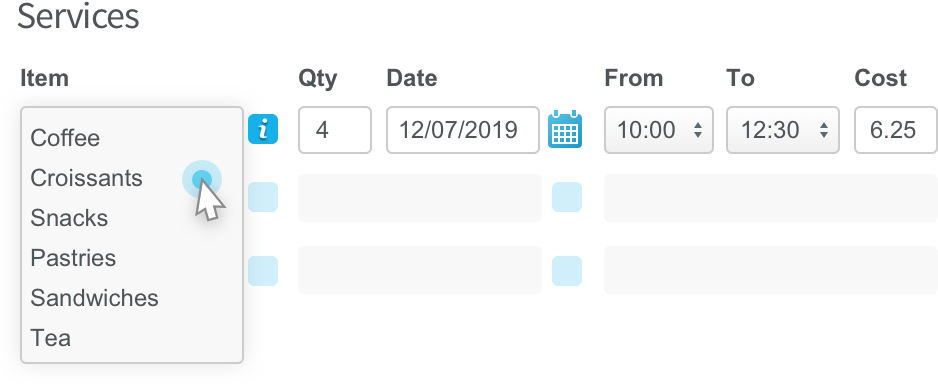
Task: Click the third row's greyed Qty and Date bar
Action: pos(420,270)
